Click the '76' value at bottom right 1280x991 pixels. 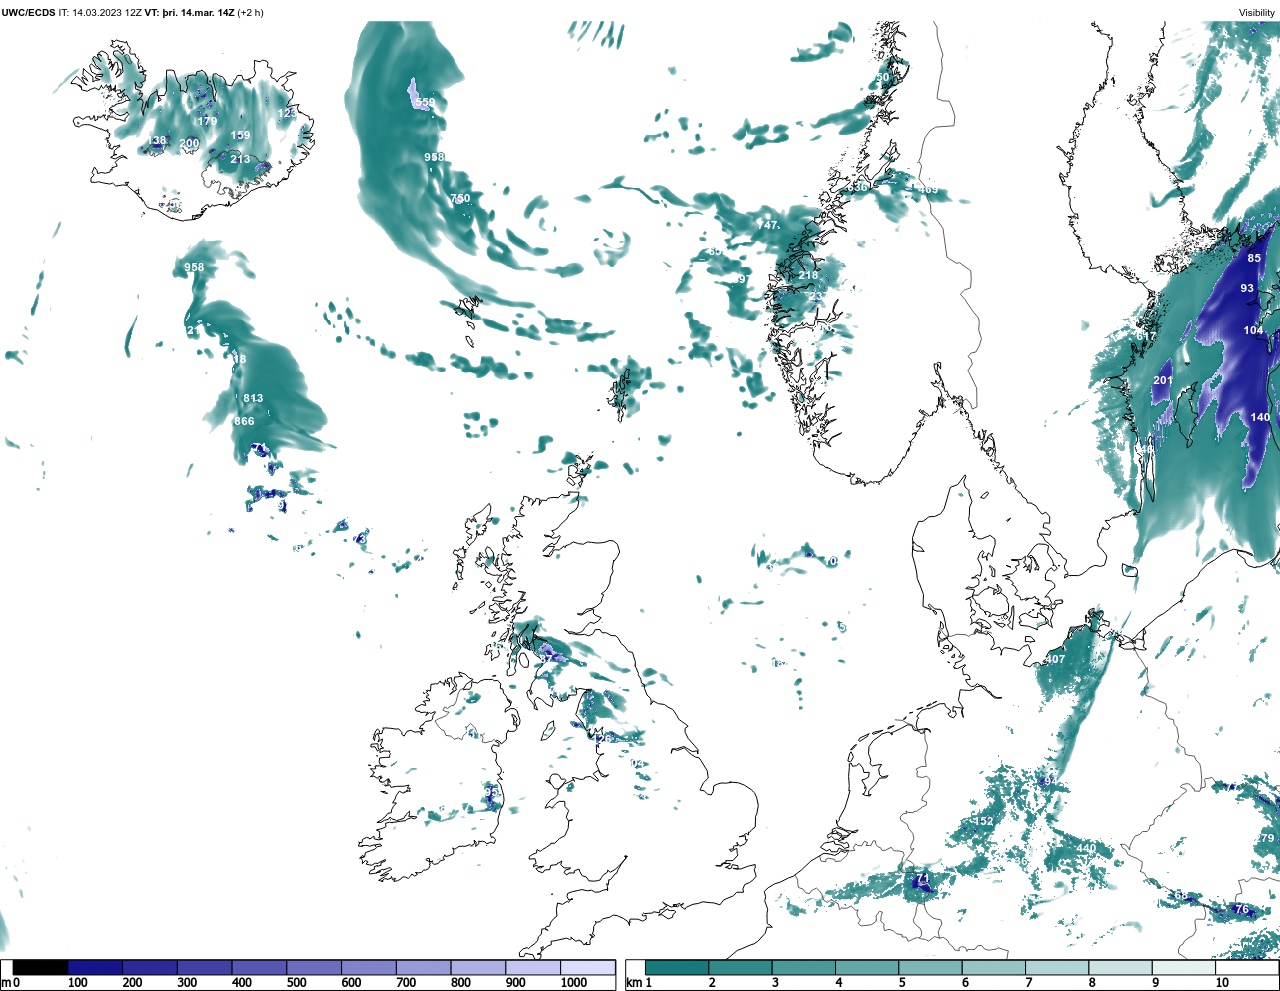click(x=1241, y=910)
